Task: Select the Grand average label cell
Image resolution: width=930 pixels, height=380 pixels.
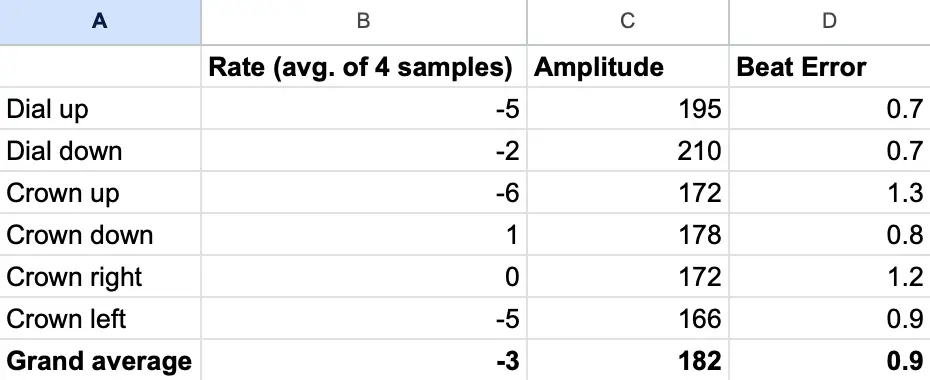Action: click(100, 360)
